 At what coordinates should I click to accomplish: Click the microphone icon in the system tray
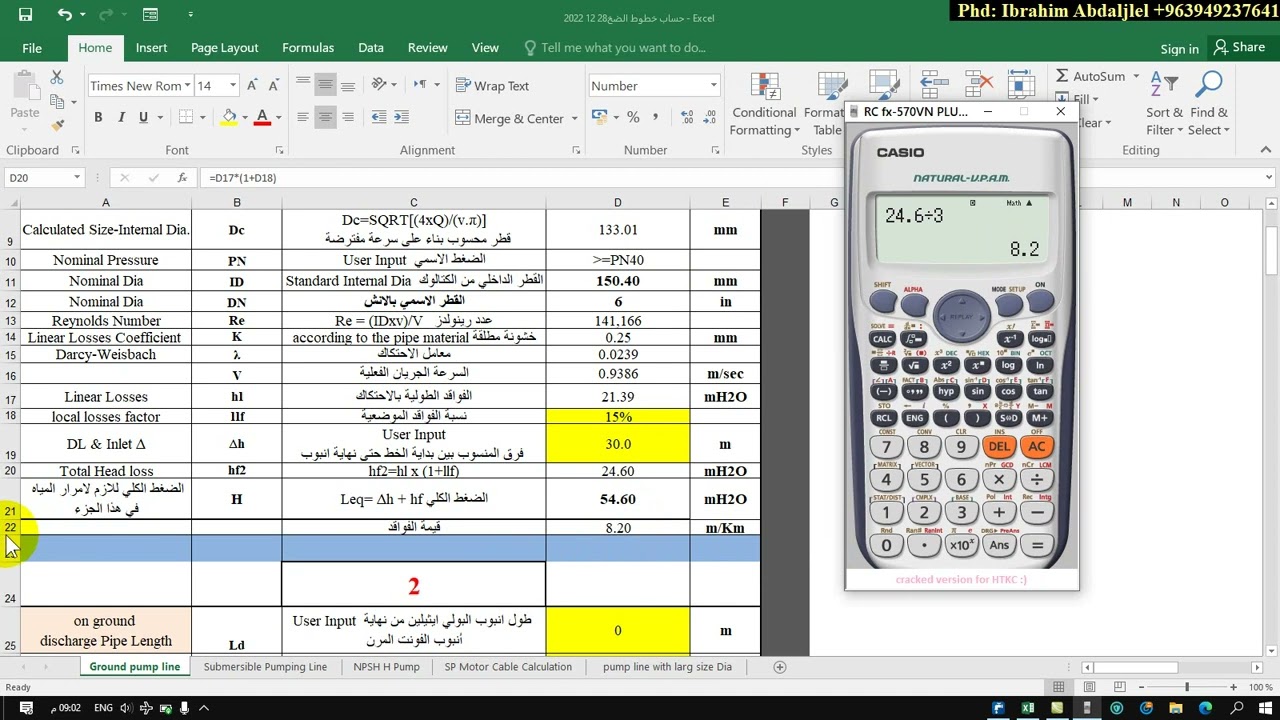[x=184, y=708]
